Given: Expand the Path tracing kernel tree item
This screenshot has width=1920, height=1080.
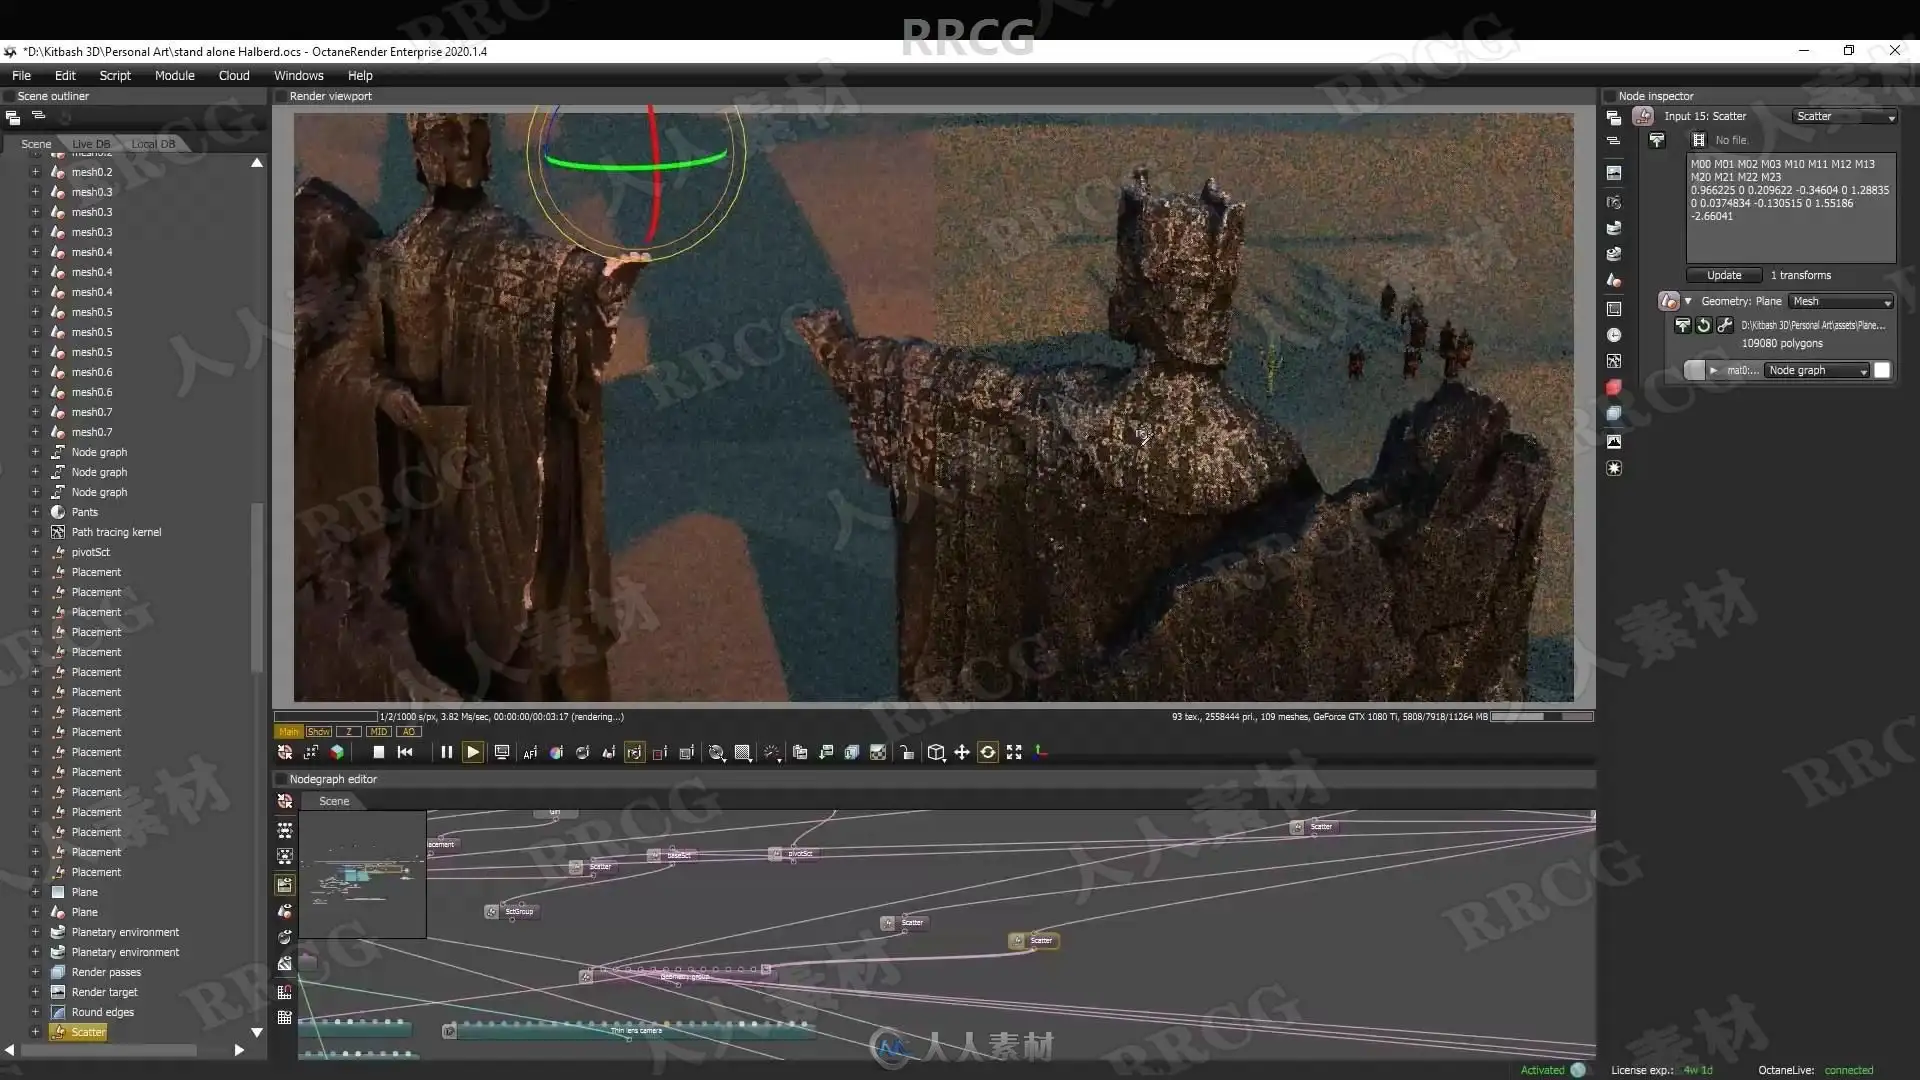Looking at the screenshot, I should click(x=35, y=532).
